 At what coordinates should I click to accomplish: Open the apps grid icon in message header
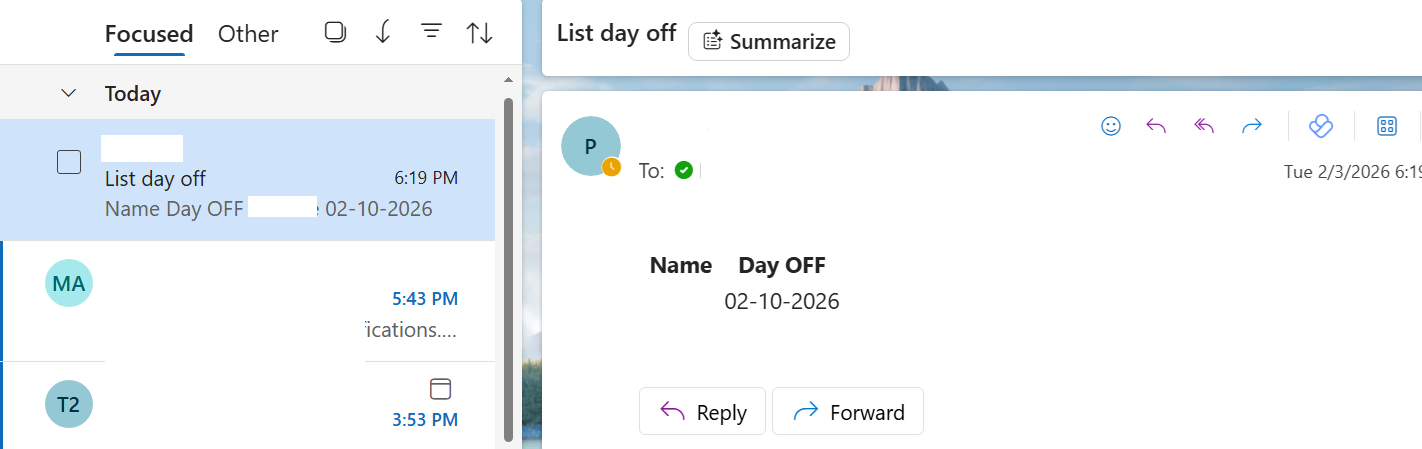(1387, 126)
